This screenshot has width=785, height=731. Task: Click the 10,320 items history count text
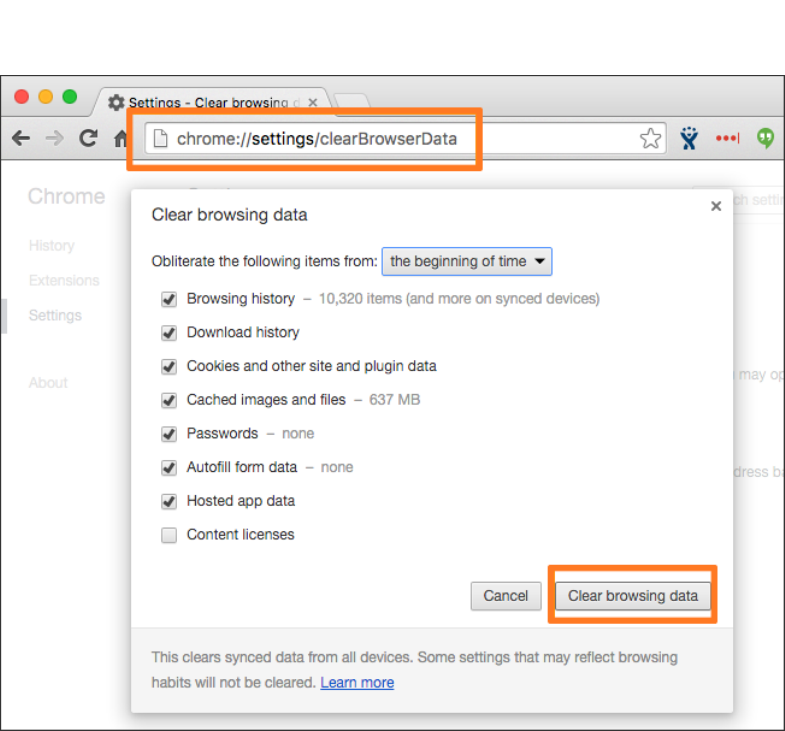click(459, 299)
